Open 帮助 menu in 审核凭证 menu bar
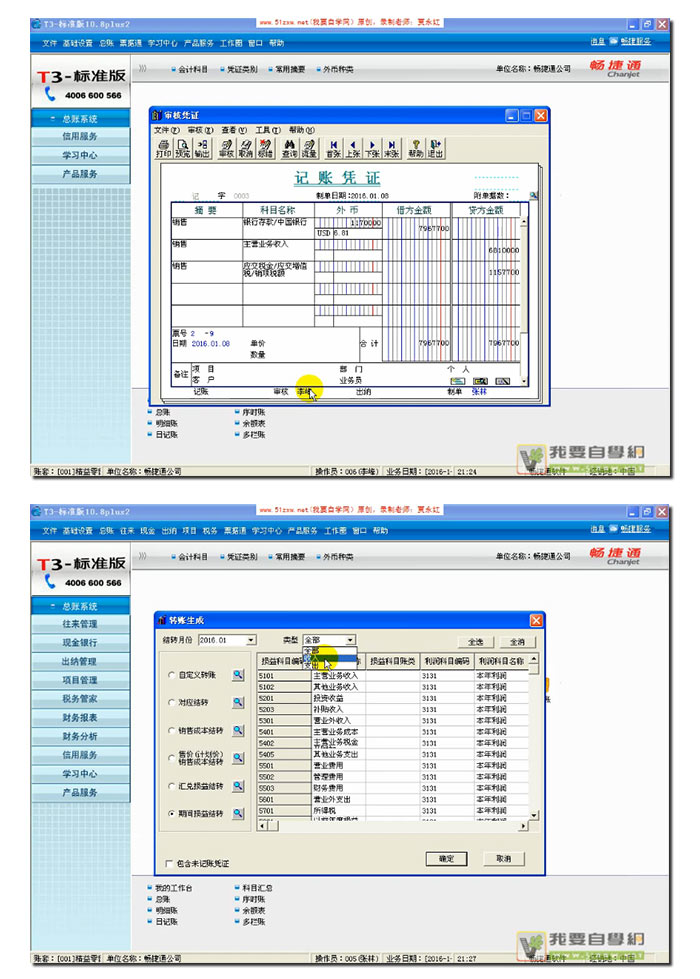 click(302, 130)
